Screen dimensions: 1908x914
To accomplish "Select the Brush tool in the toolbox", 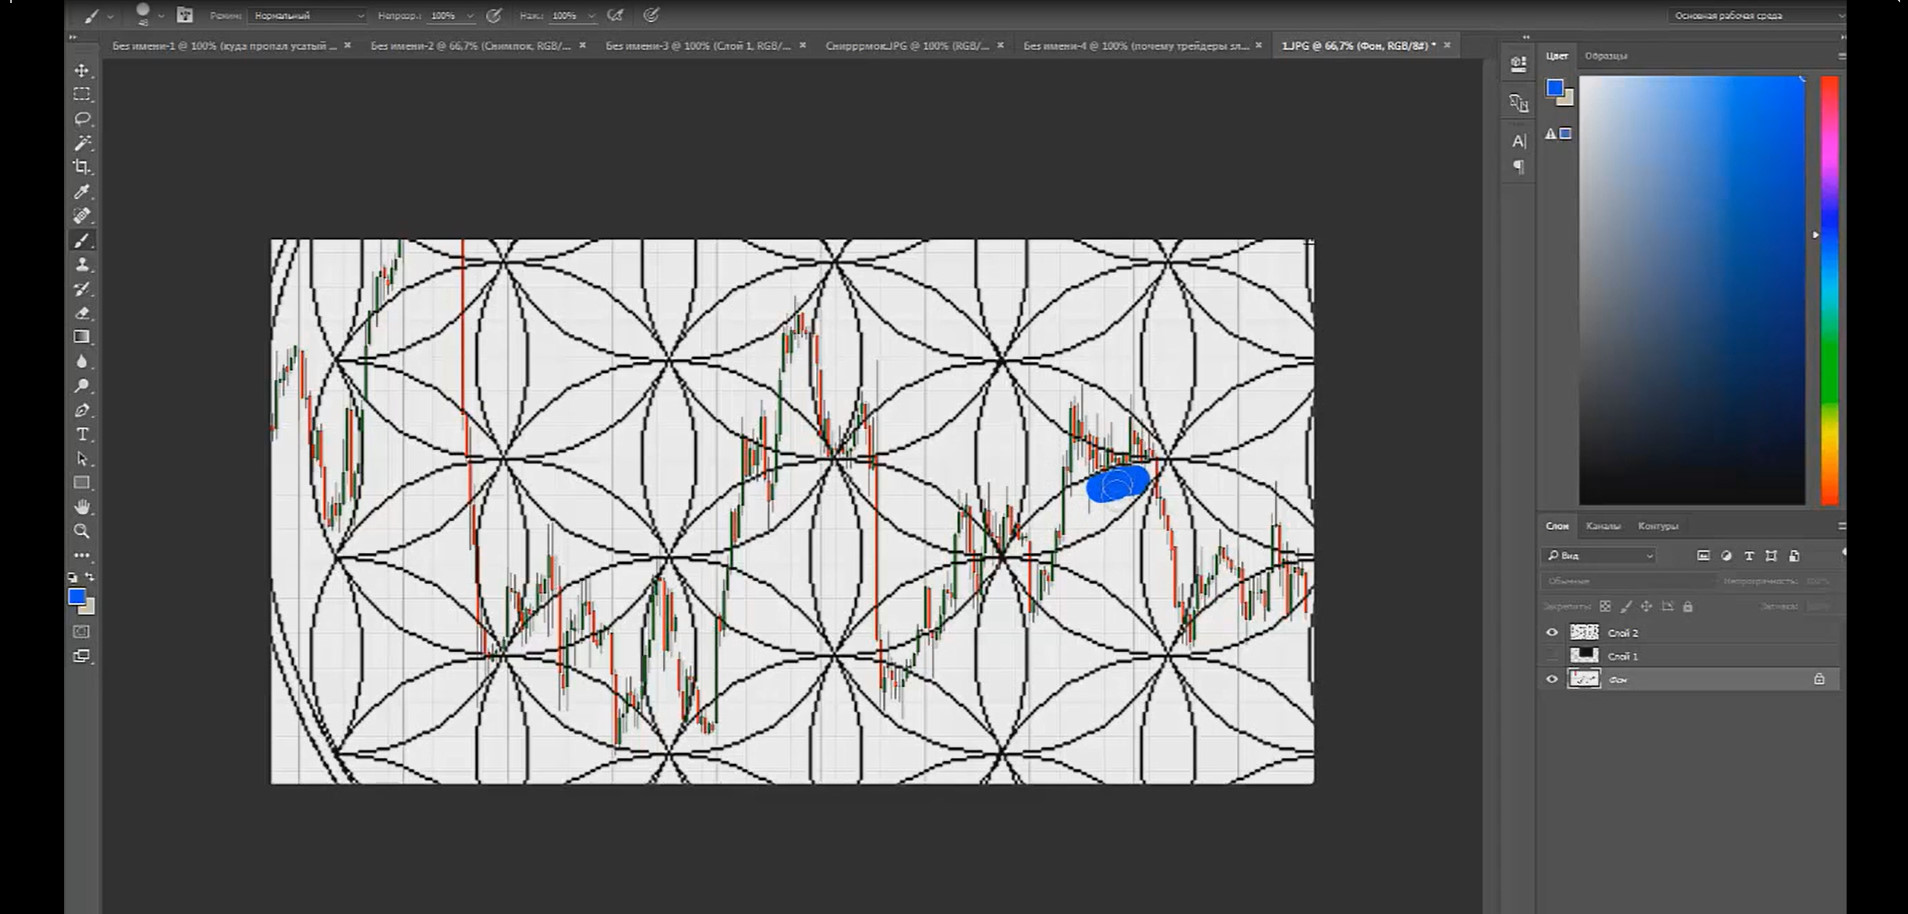I will pos(82,240).
